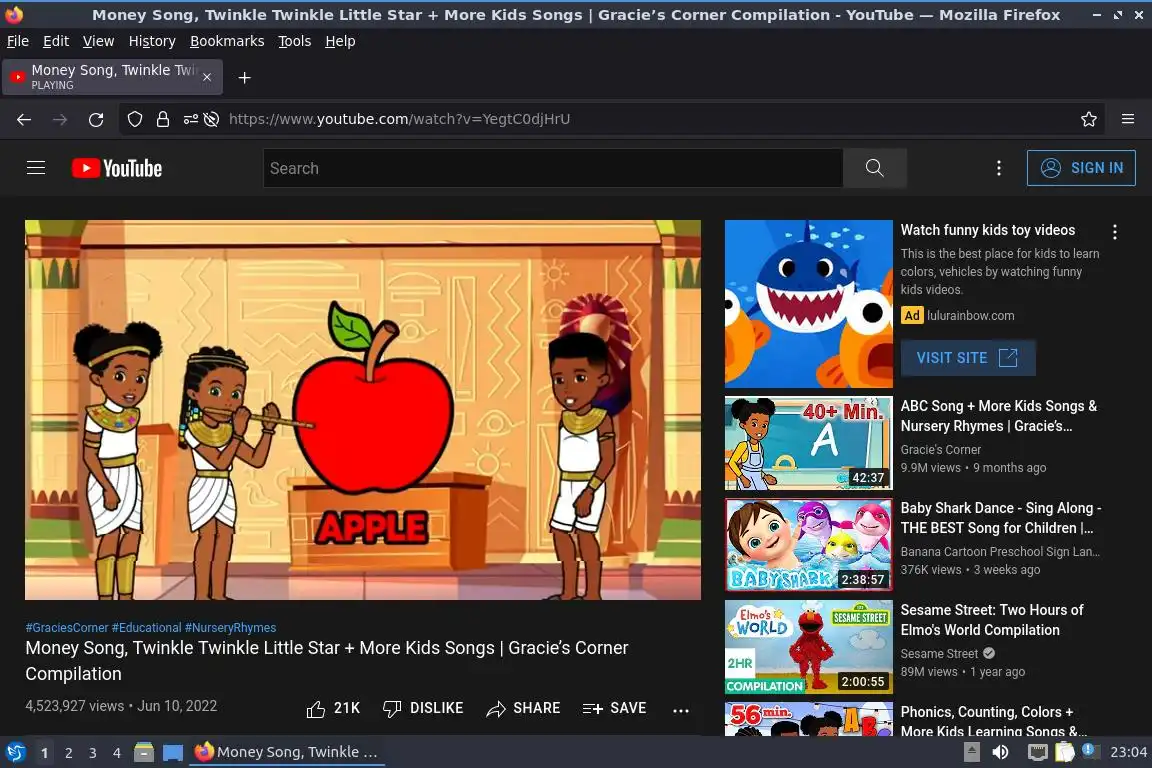Image resolution: width=1152 pixels, height=768 pixels.
Task: Click the 4,523,927 views text
Action: pos(75,706)
